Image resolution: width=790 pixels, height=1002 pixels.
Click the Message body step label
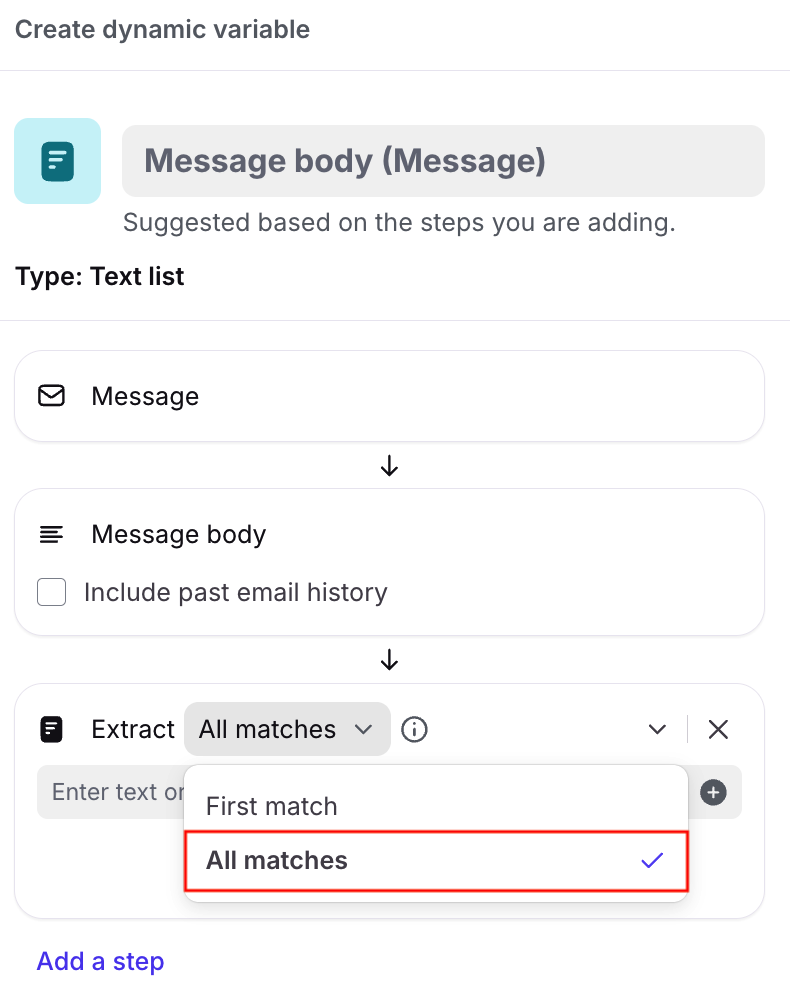tap(178, 534)
